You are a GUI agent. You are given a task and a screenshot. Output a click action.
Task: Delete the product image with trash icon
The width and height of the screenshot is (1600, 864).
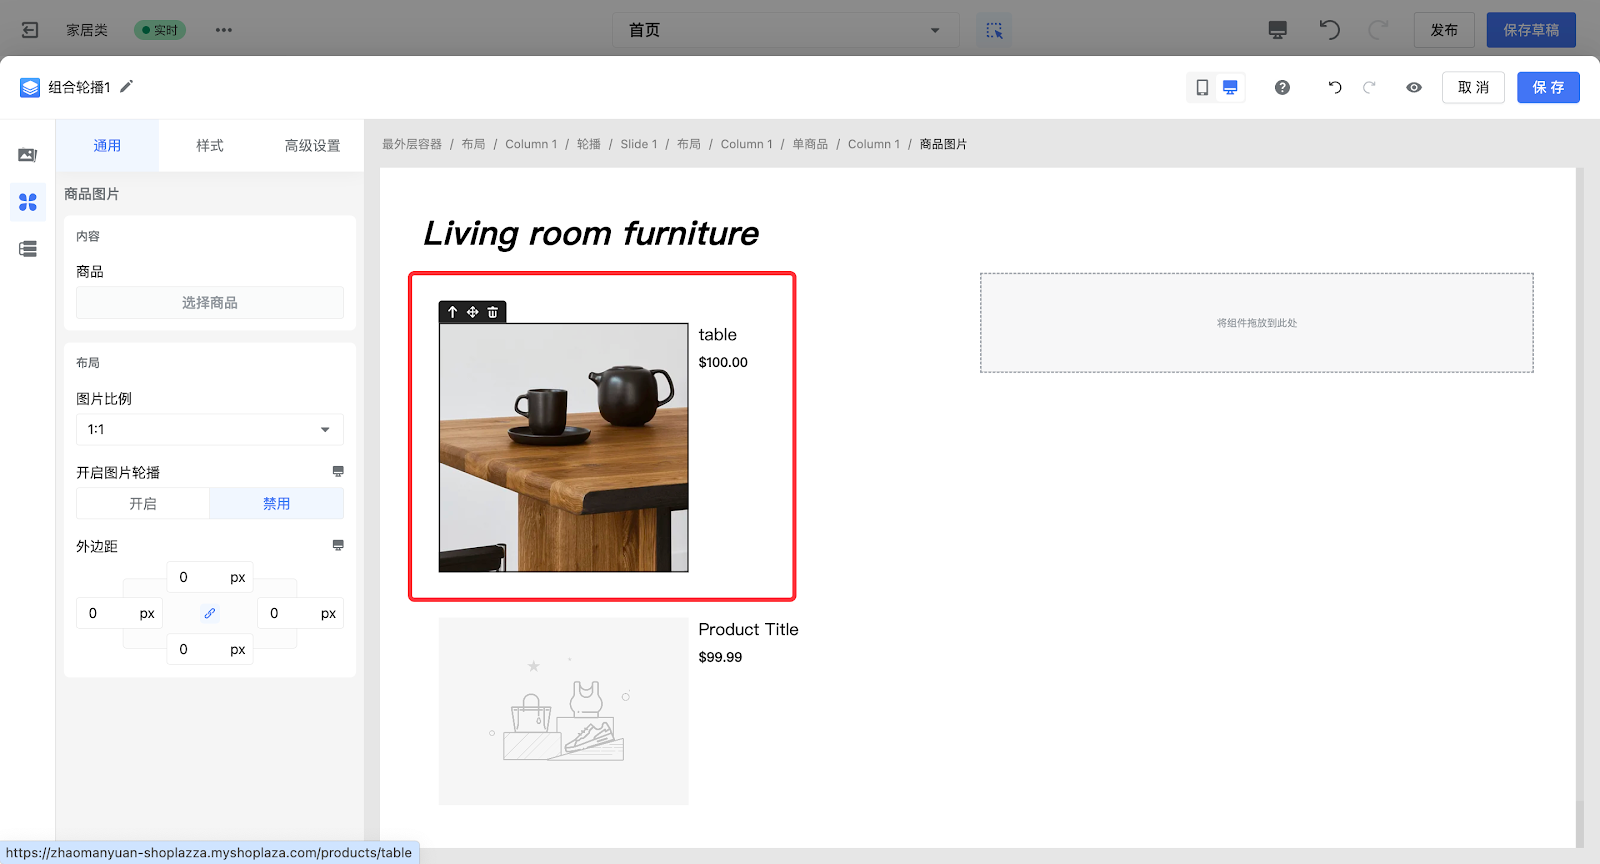(x=493, y=312)
